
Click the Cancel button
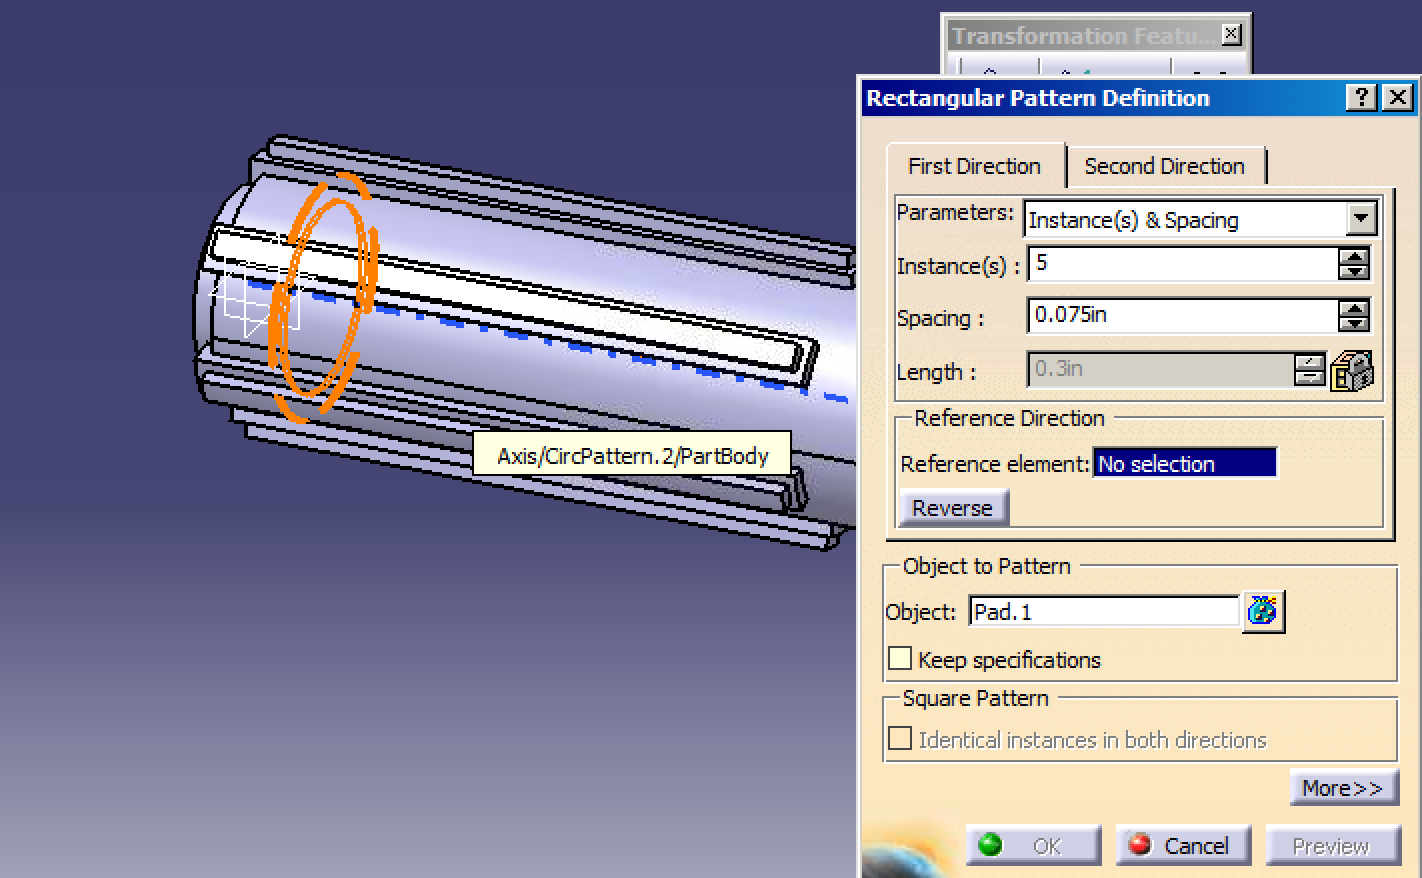1183,846
